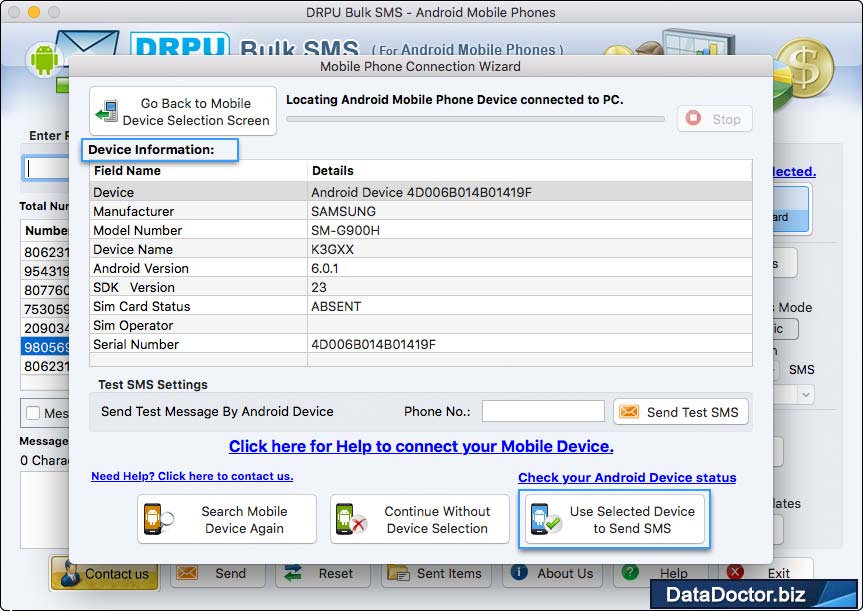Click the red-X phone icon on Continue Without Device Selection

click(x=351, y=519)
